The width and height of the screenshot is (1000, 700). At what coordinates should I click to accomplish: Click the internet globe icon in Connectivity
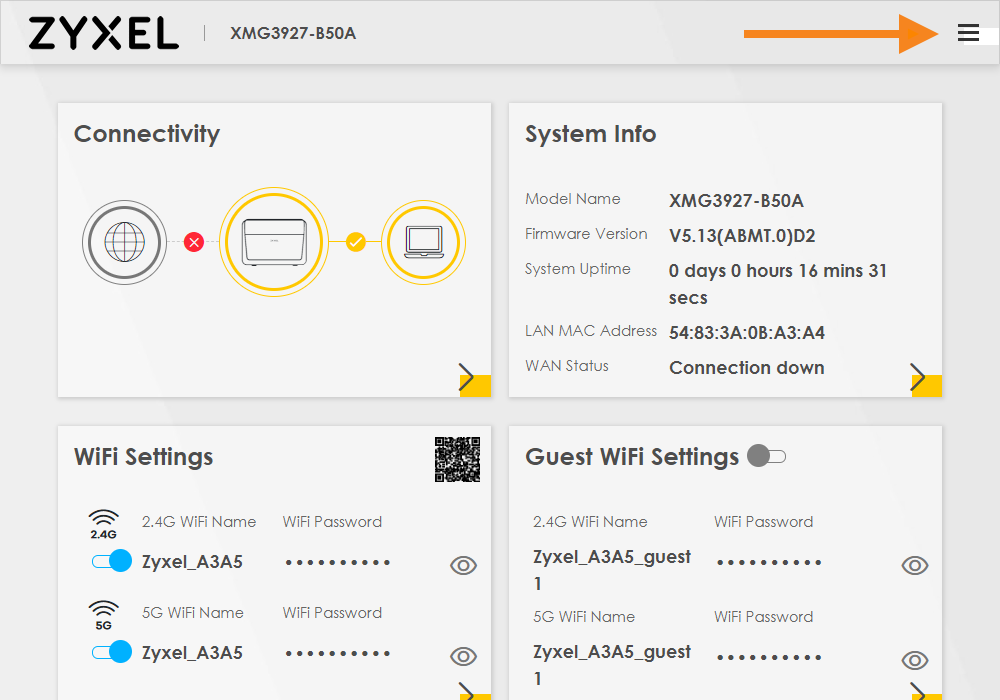coord(124,242)
